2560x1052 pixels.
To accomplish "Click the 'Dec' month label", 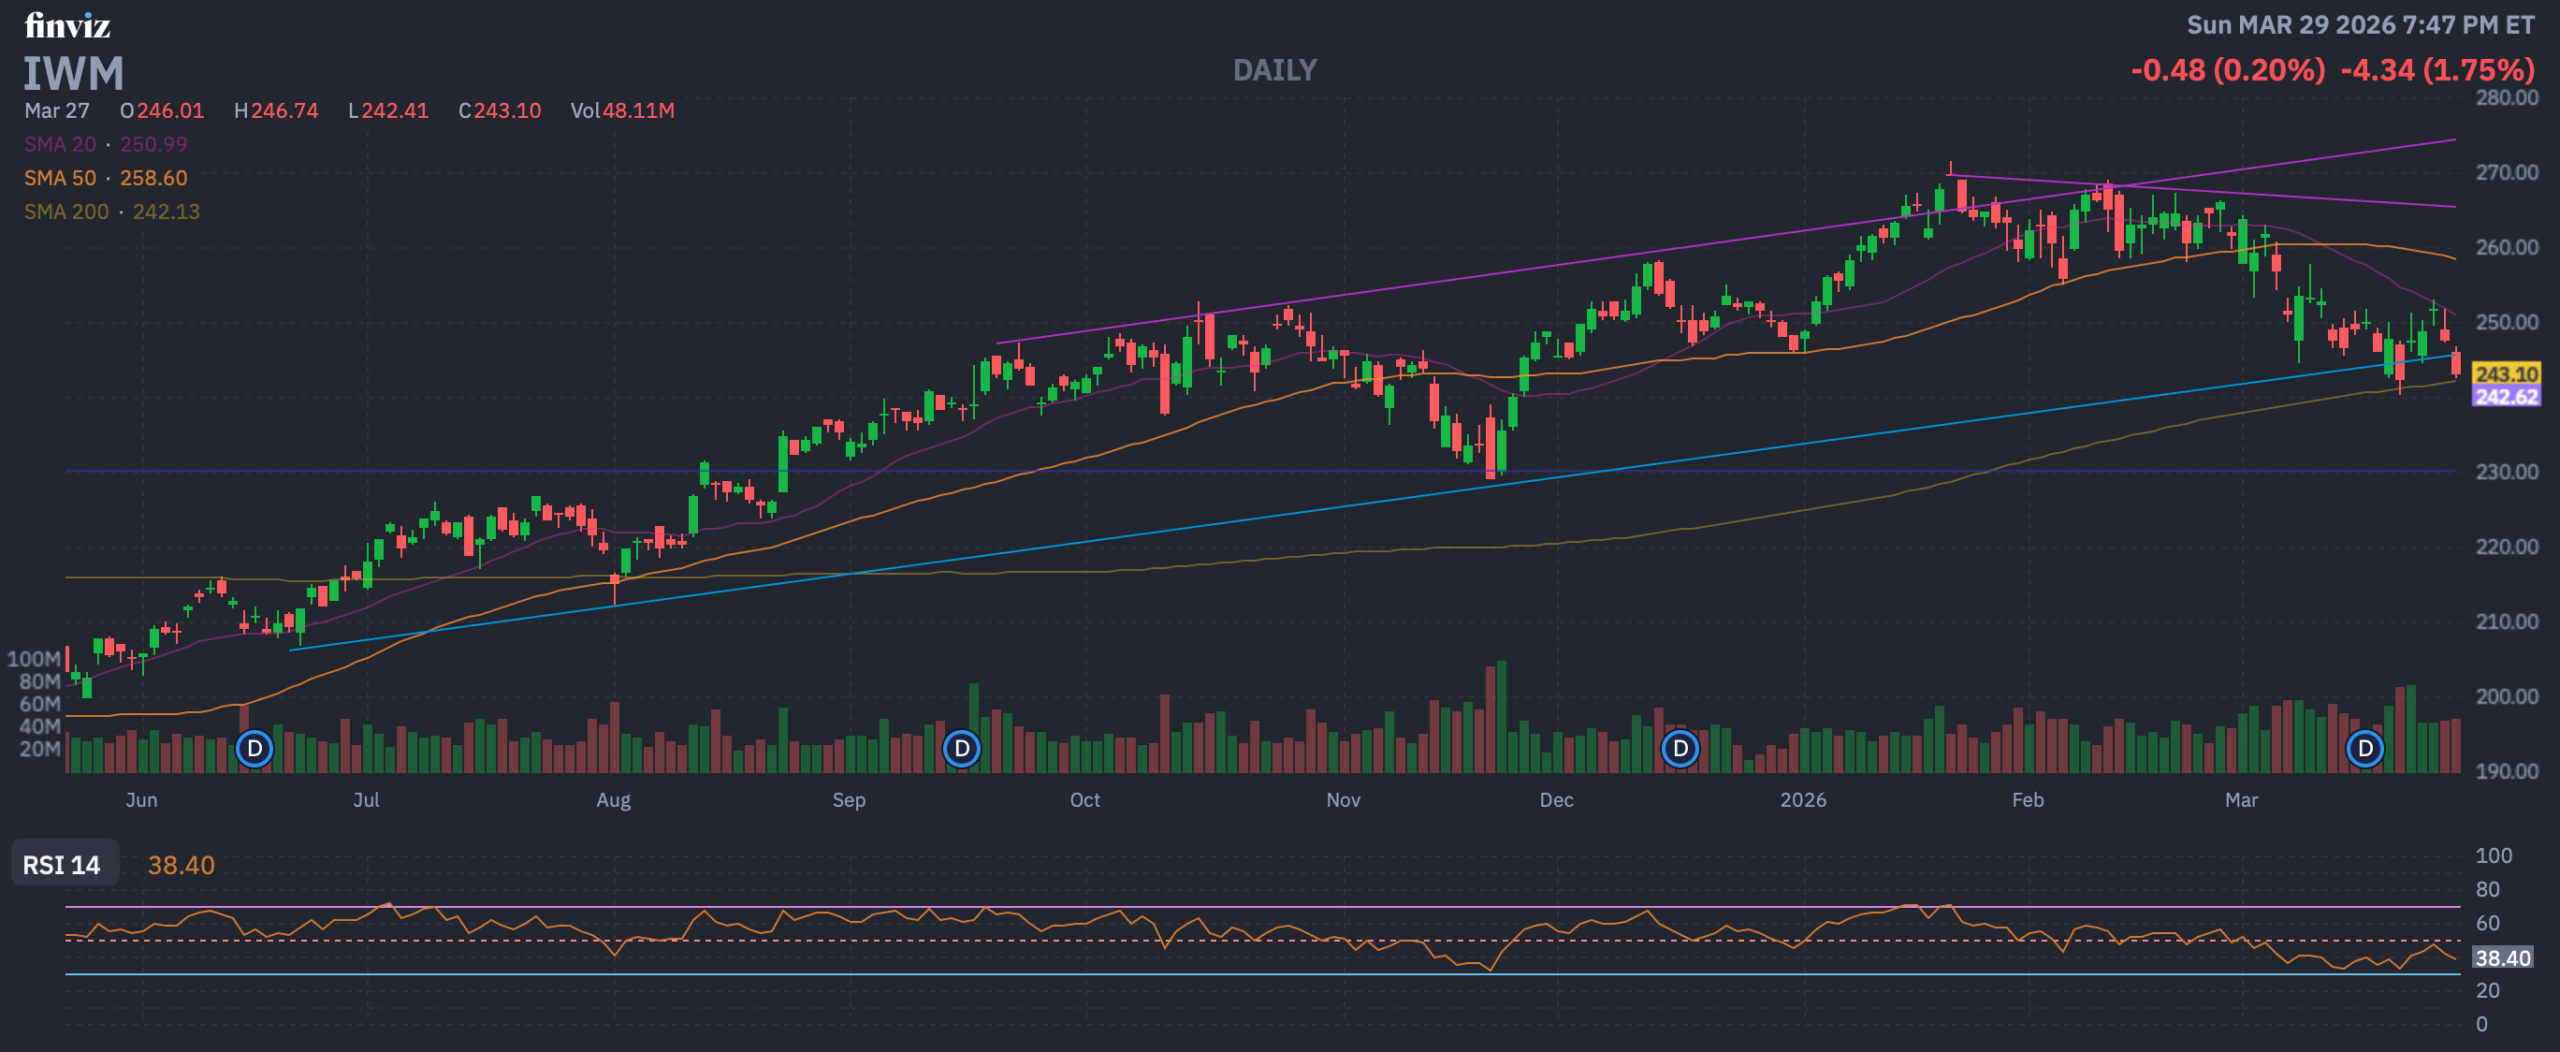I will coord(1556,800).
